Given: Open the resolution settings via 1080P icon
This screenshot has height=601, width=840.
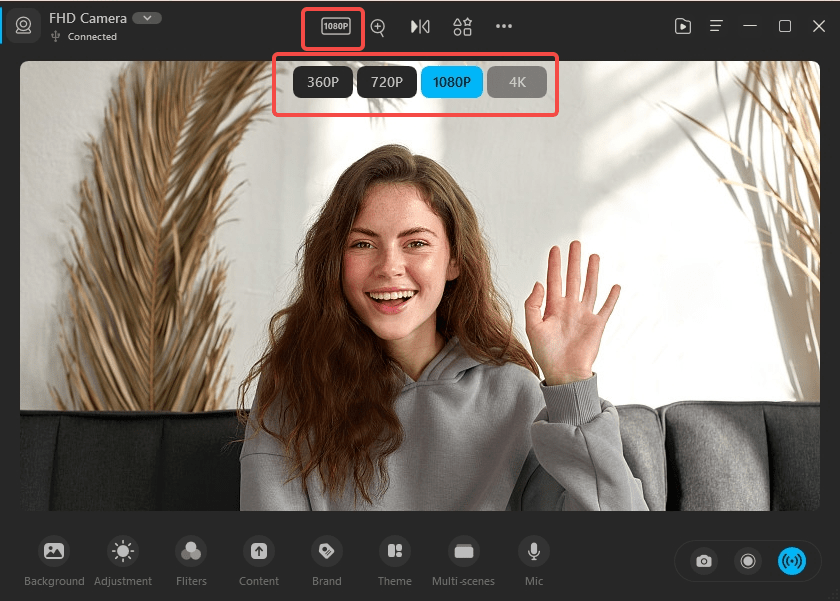Looking at the screenshot, I should point(333,27).
